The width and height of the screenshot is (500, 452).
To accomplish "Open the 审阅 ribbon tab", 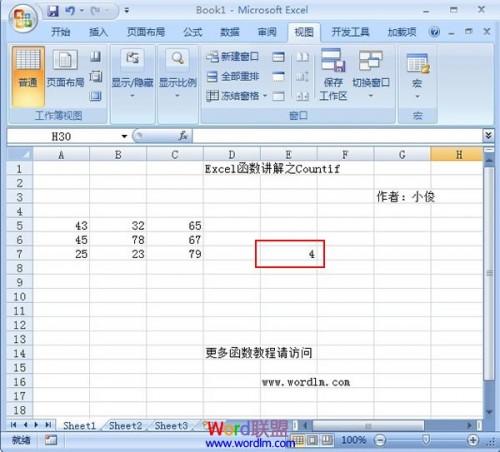I will pos(267,32).
